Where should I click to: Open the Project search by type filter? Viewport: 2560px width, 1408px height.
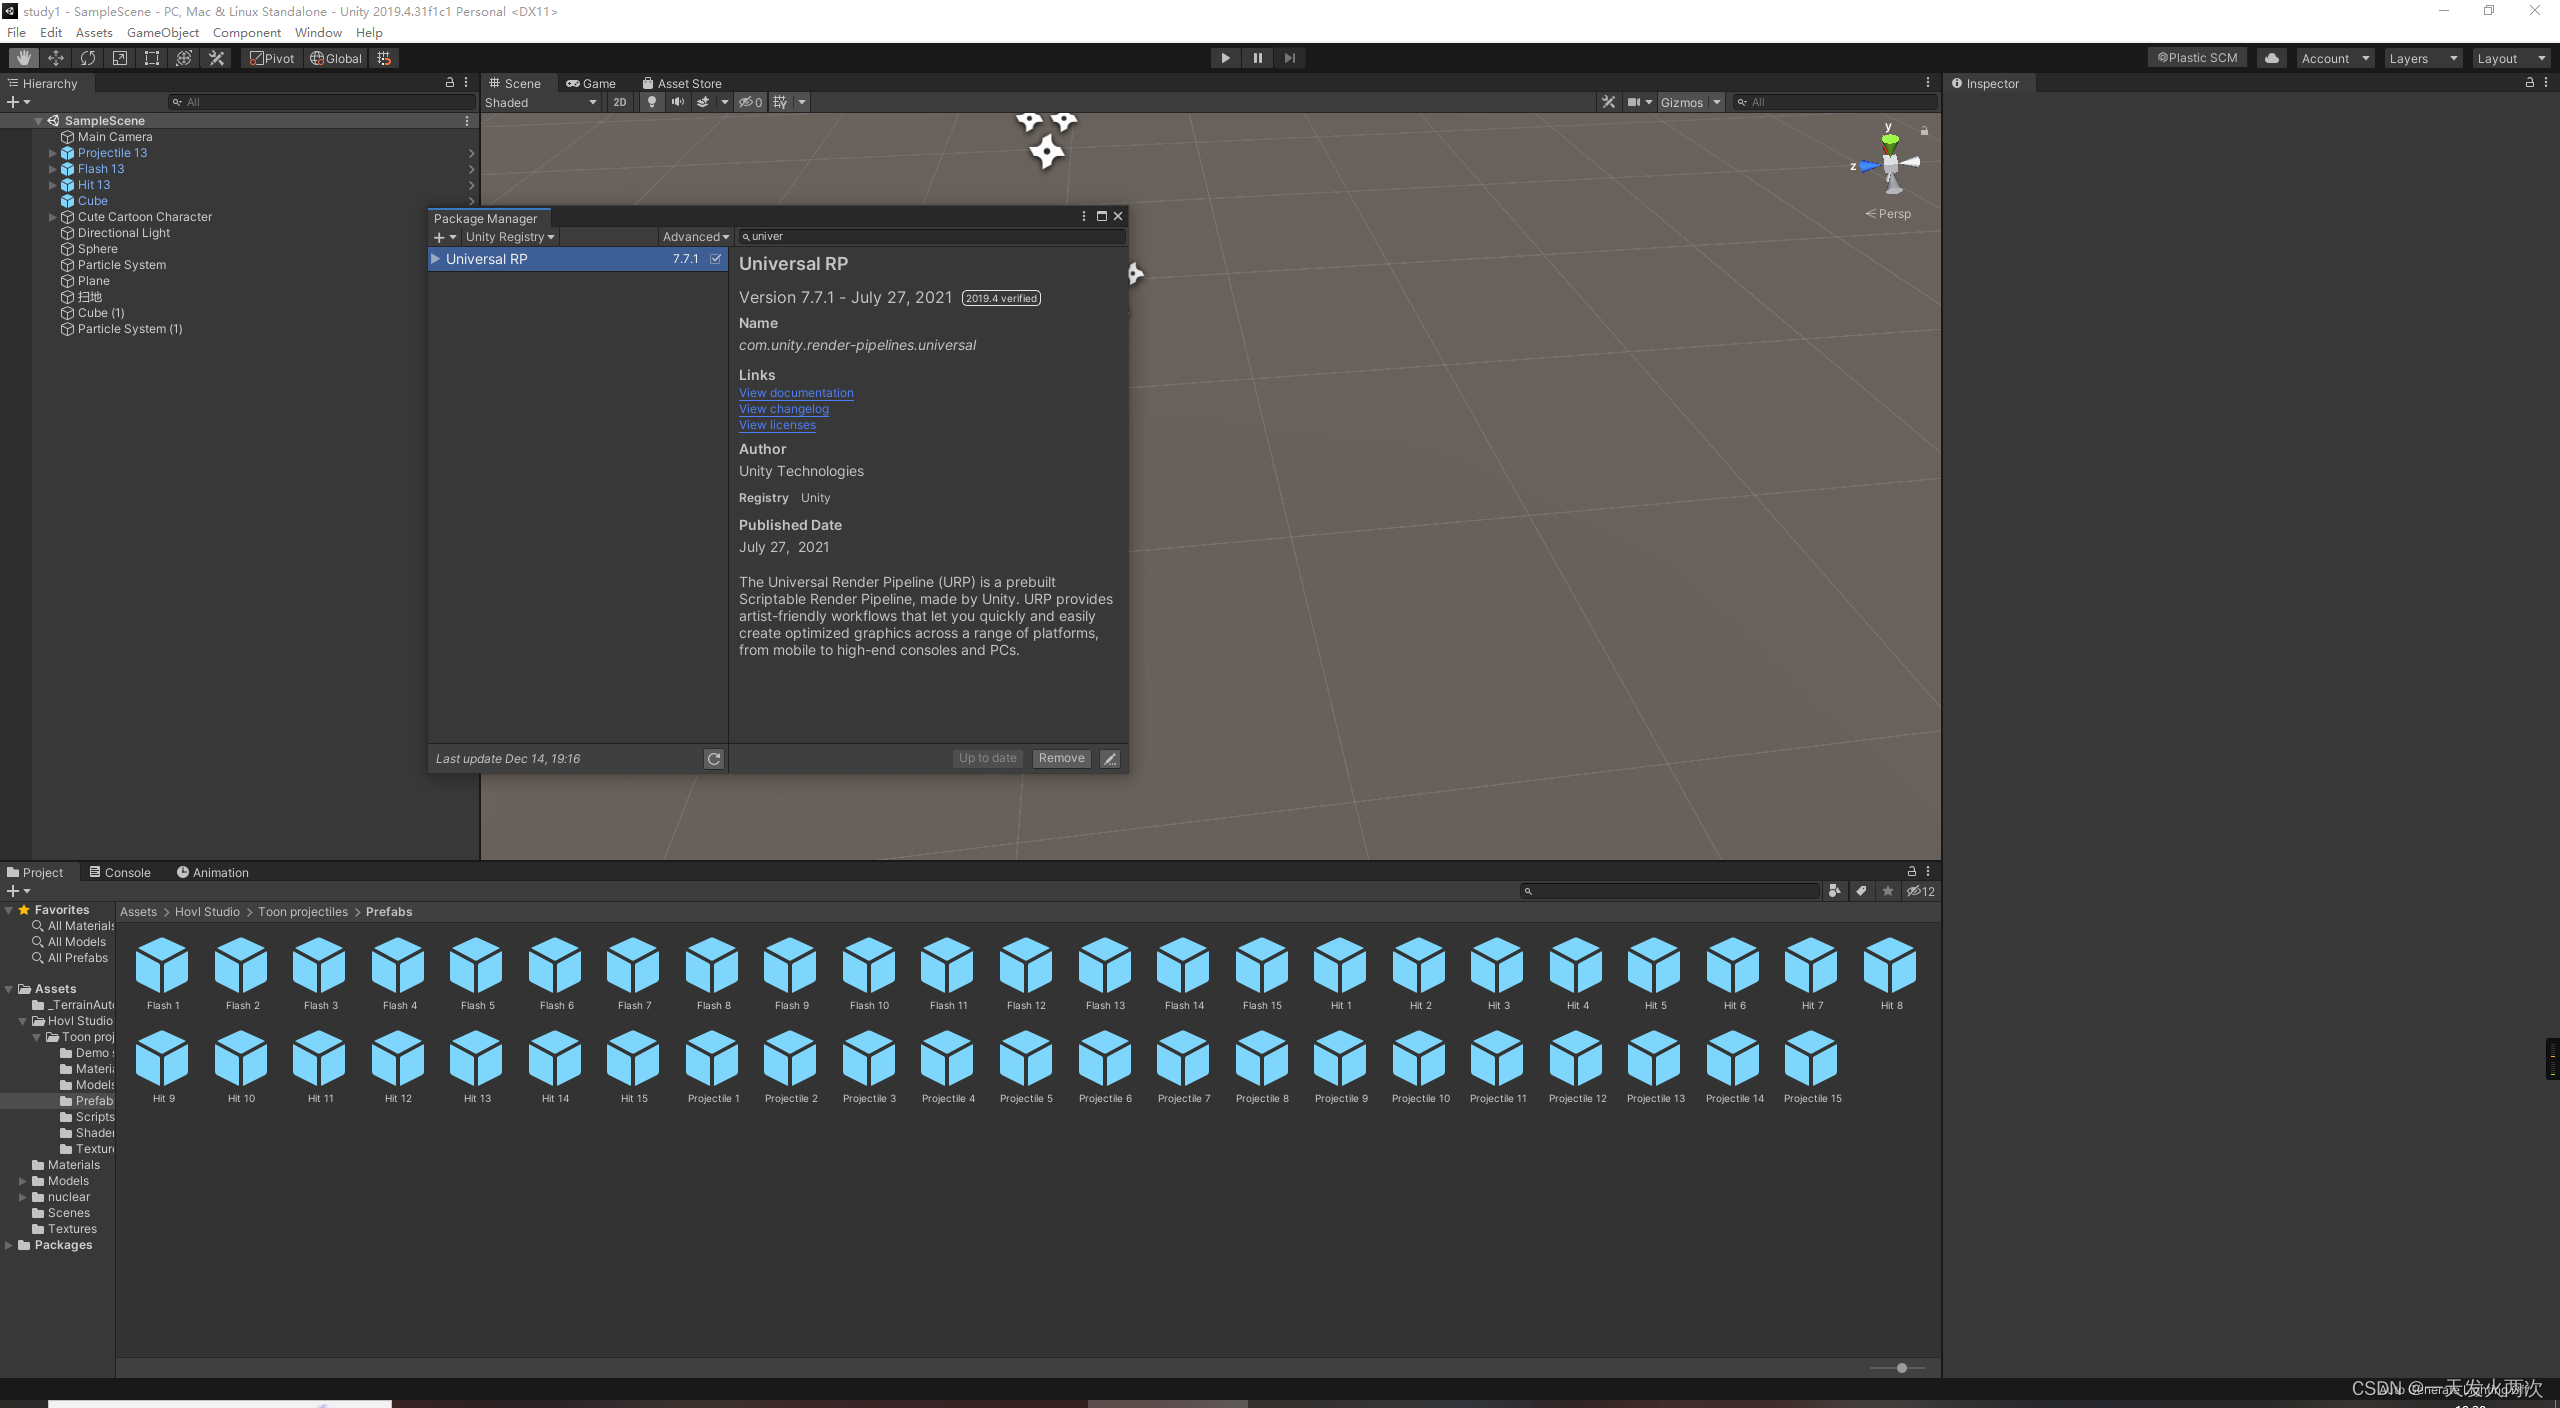click(1835, 891)
